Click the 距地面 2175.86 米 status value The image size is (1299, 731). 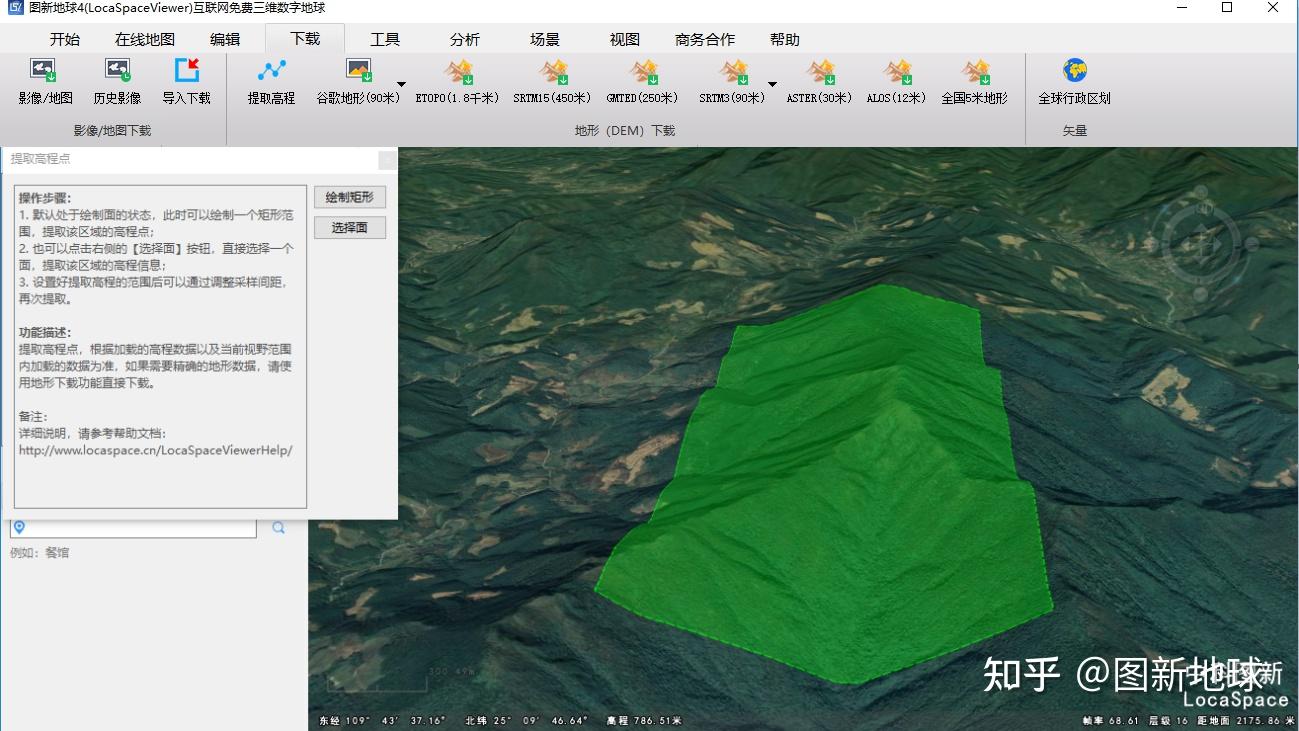point(1246,720)
